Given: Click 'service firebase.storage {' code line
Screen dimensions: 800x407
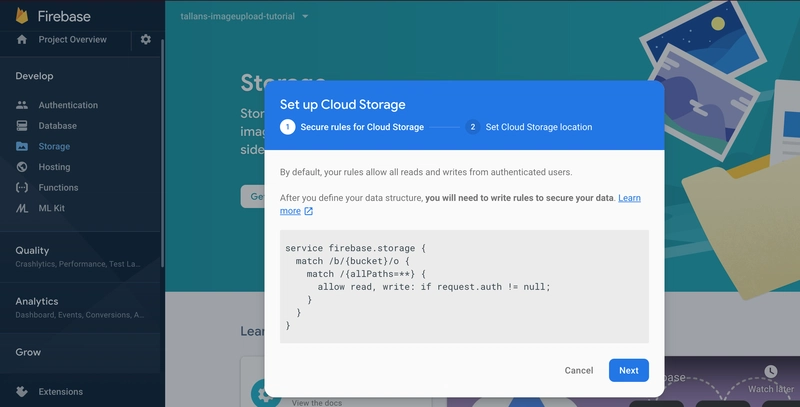Looking at the screenshot, I should 355,248.
